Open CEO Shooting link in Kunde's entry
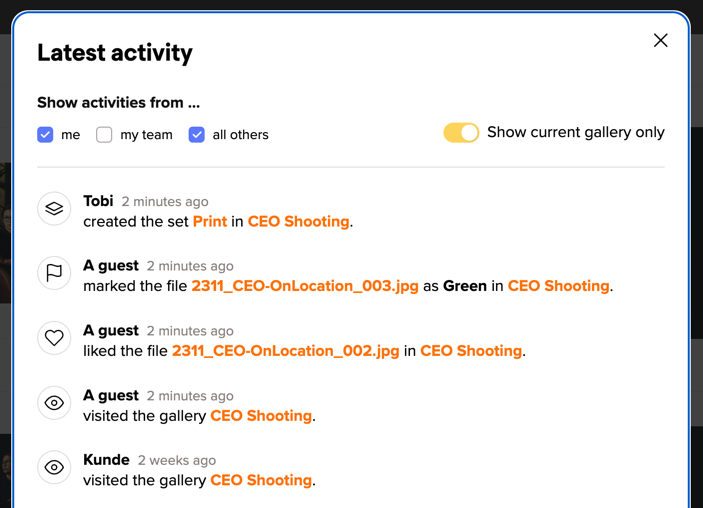 point(261,481)
